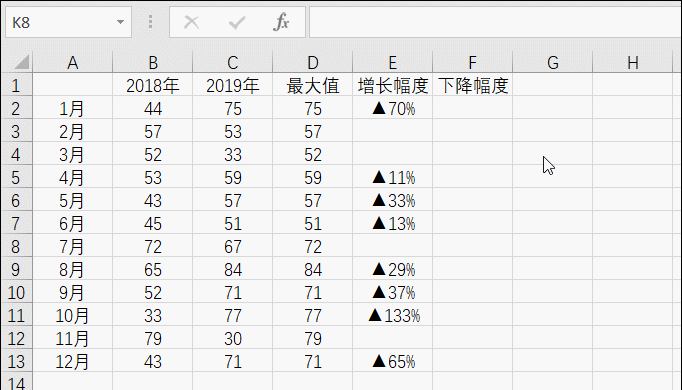Click the 下降幅度 header cell

[473, 85]
